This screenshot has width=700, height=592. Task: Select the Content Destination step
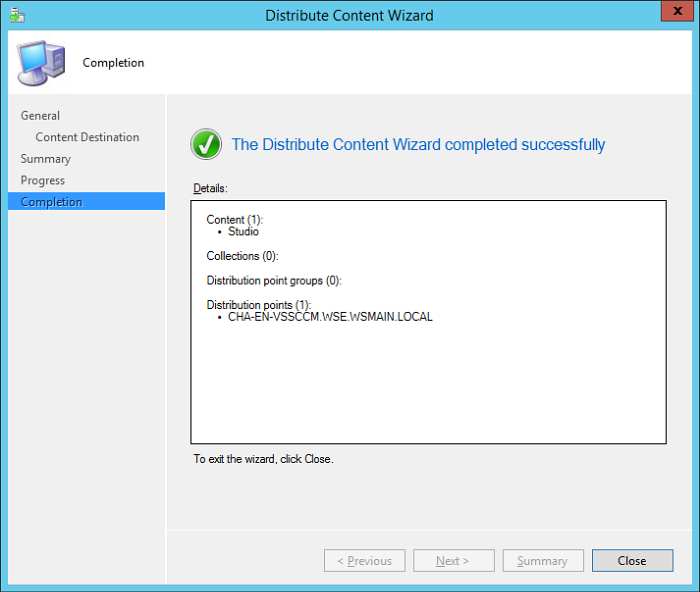pyautogui.click(x=87, y=137)
